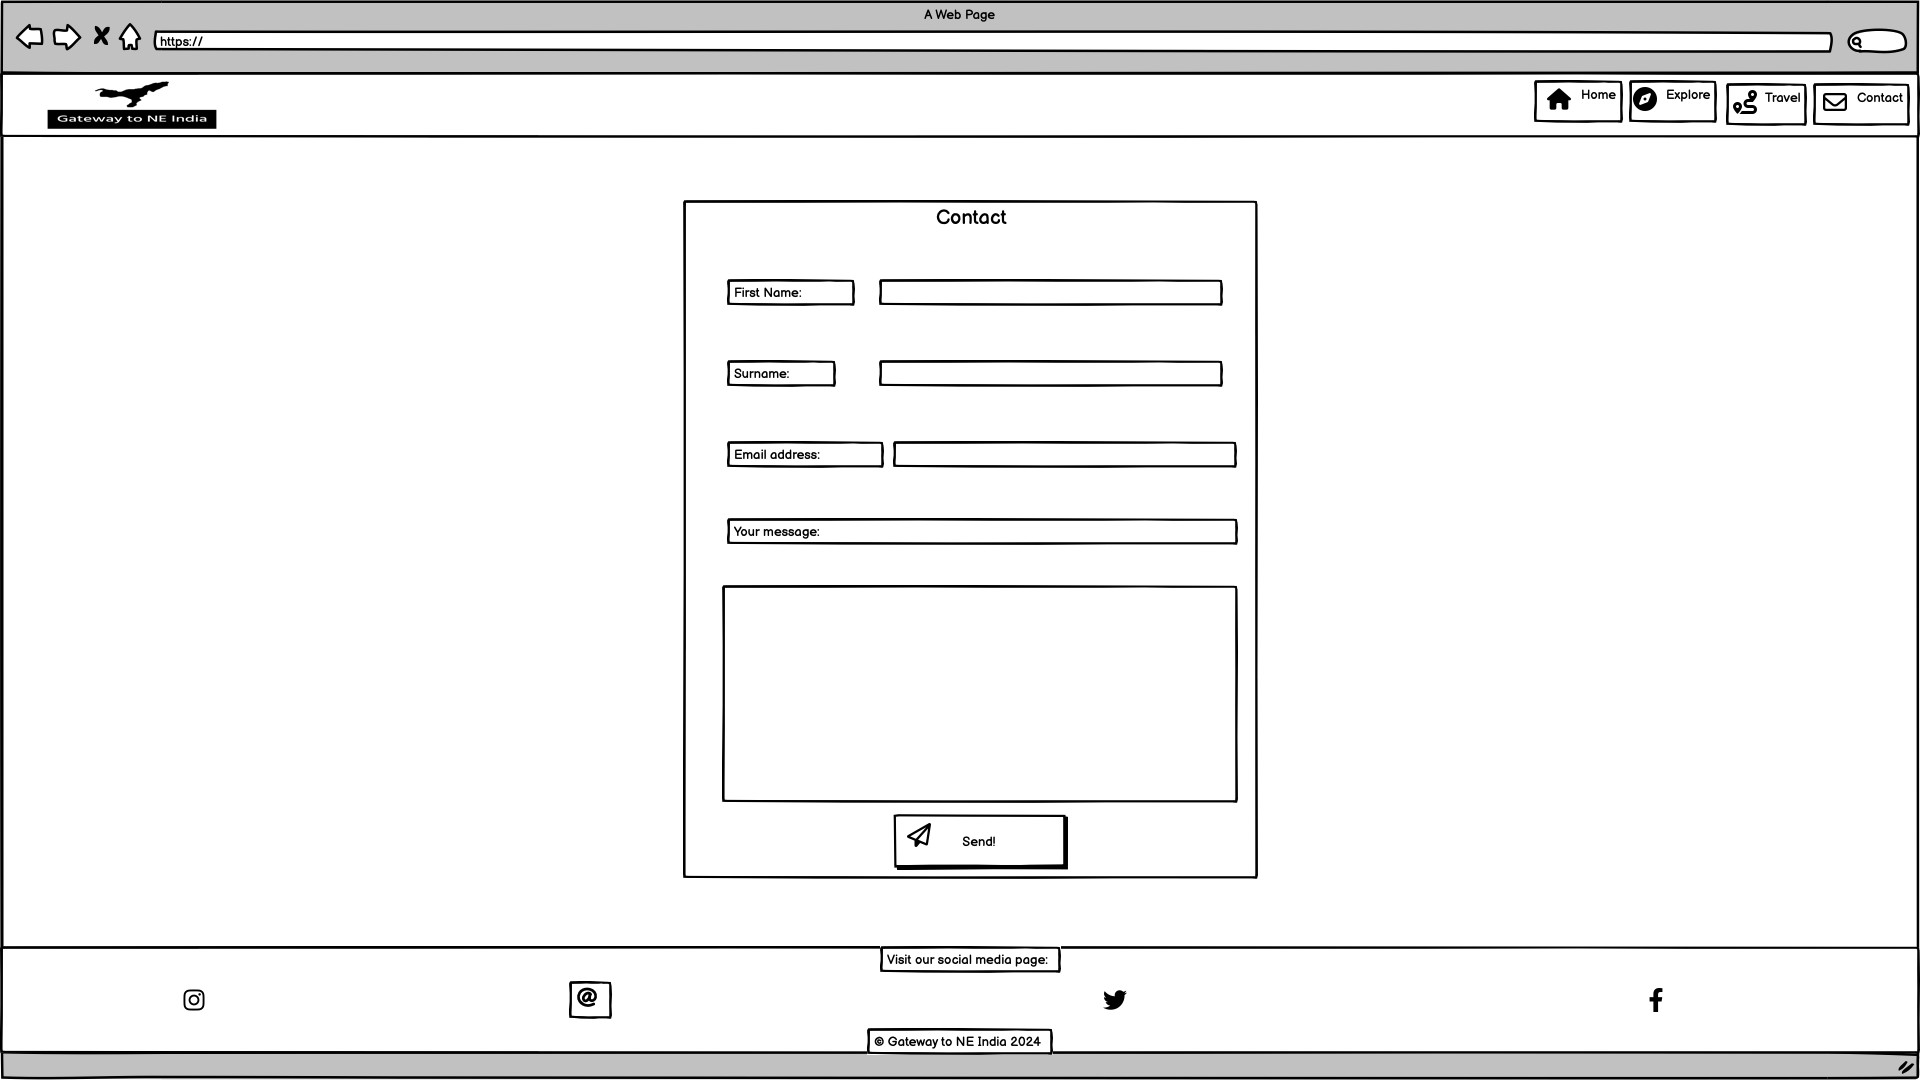This screenshot has height=1080, width=1920.
Task: Select the First Name input field
Action: click(1050, 291)
